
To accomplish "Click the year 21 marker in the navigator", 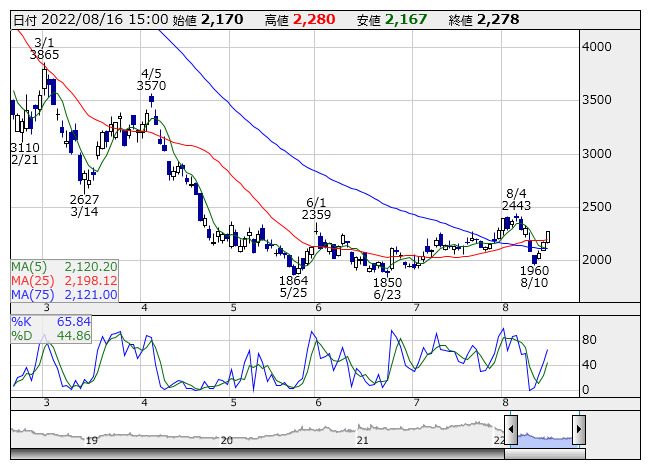I will tap(363, 440).
